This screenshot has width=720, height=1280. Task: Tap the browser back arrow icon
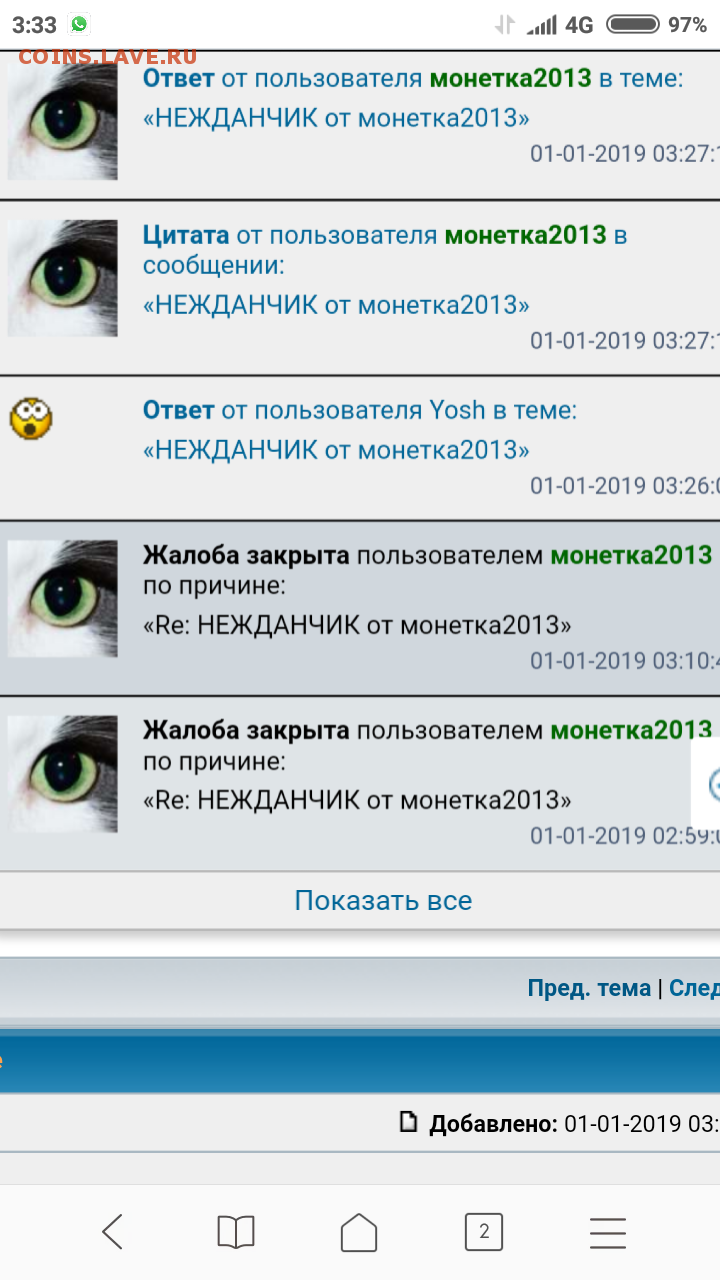tap(112, 1232)
